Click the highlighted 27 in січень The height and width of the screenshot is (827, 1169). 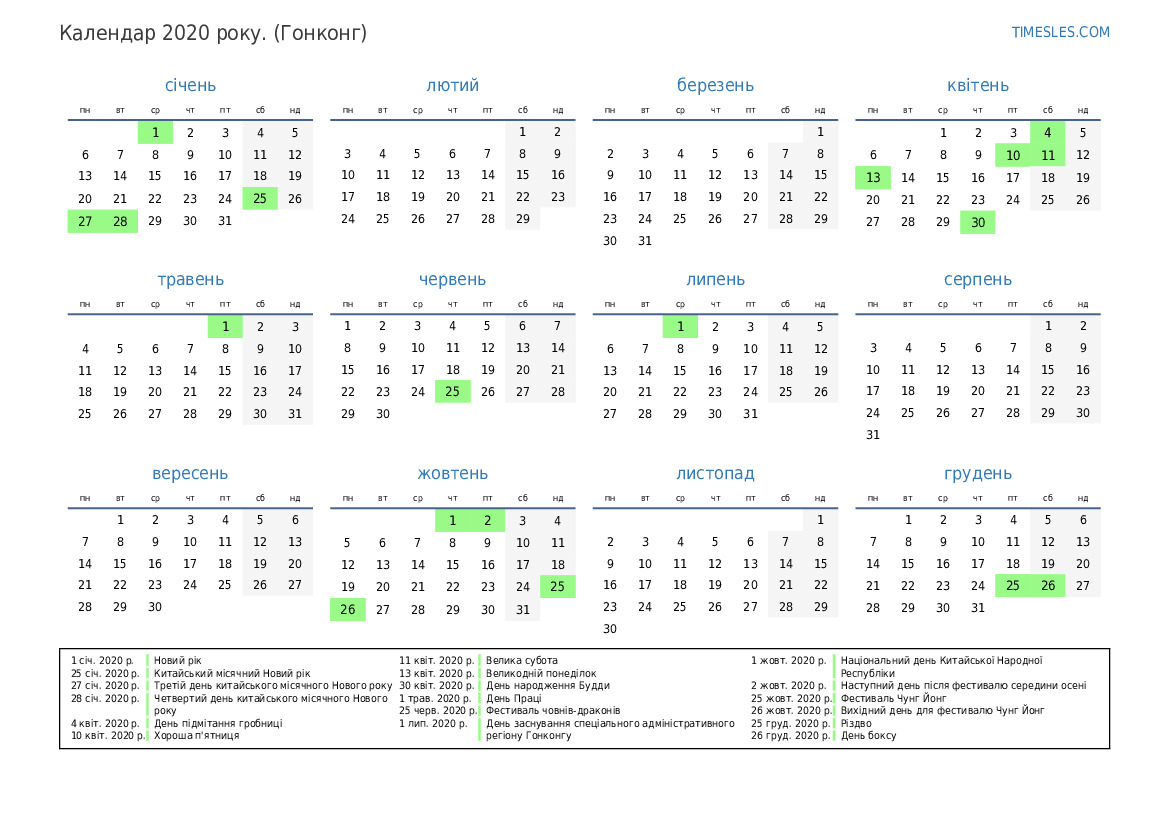click(x=85, y=221)
